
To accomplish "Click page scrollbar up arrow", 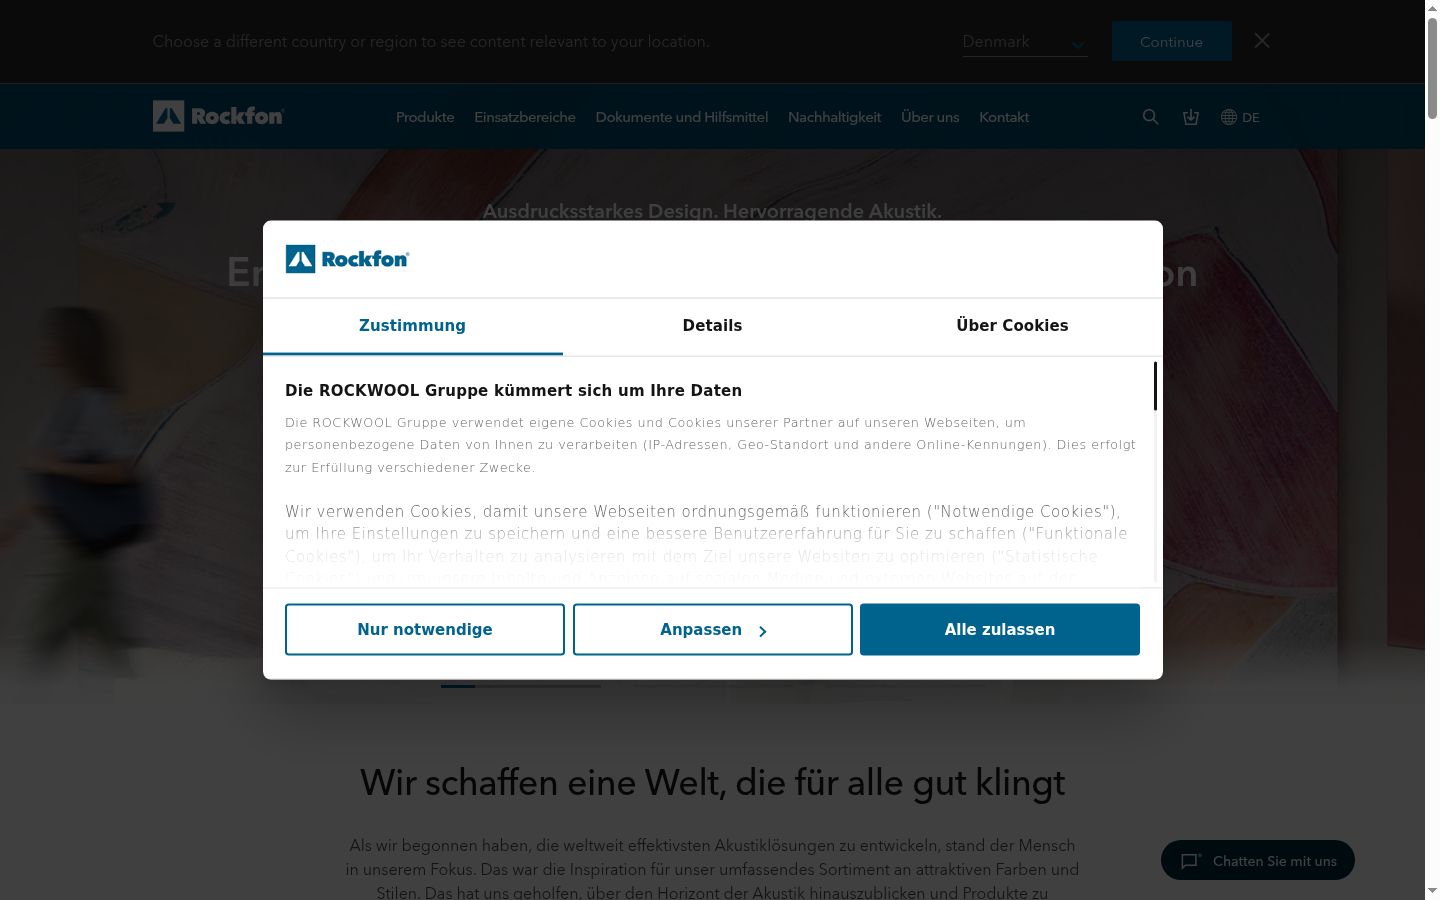I will (x=1432, y=7).
